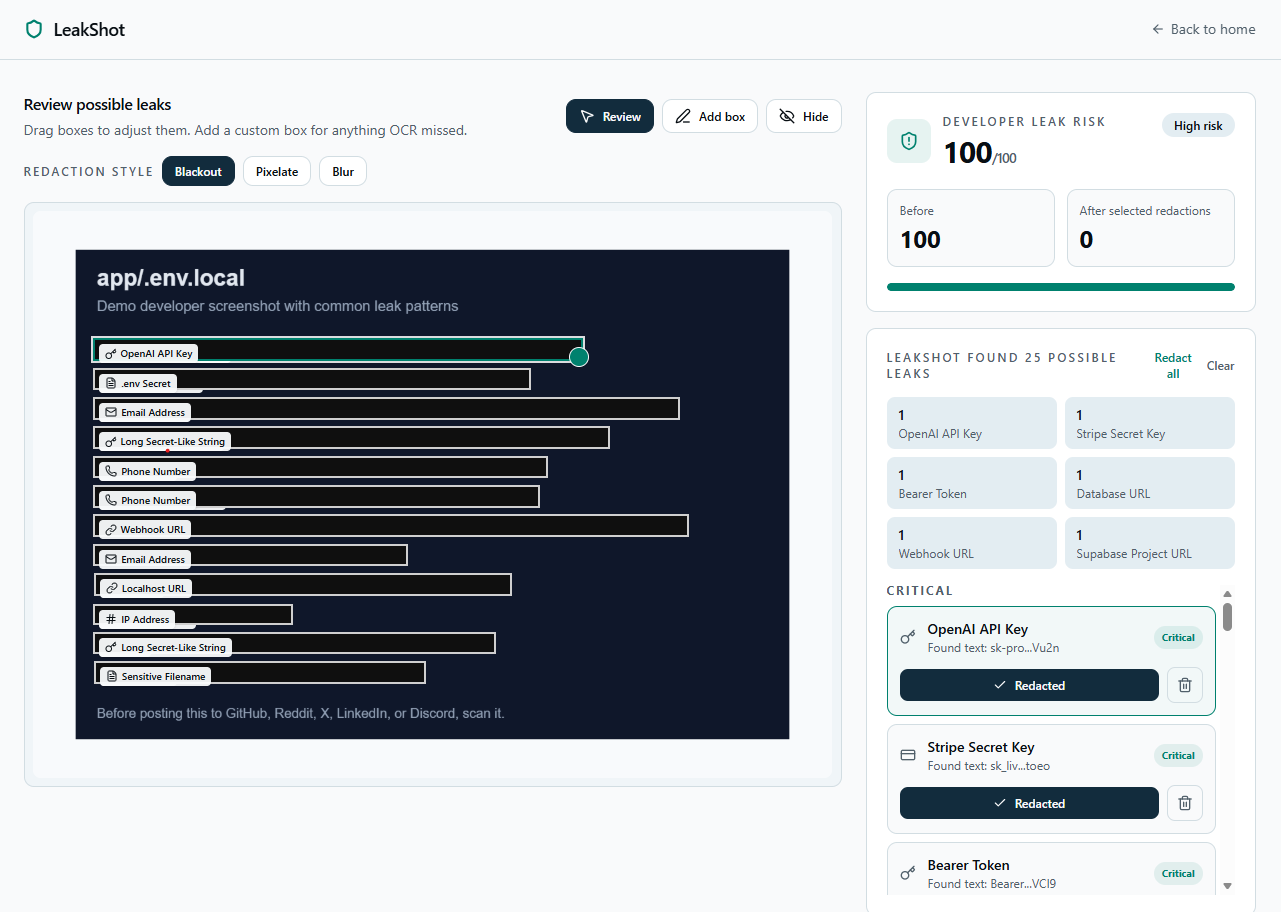Viewport: 1281px width, 912px height.
Task: Click the Add box button
Action: (710, 116)
